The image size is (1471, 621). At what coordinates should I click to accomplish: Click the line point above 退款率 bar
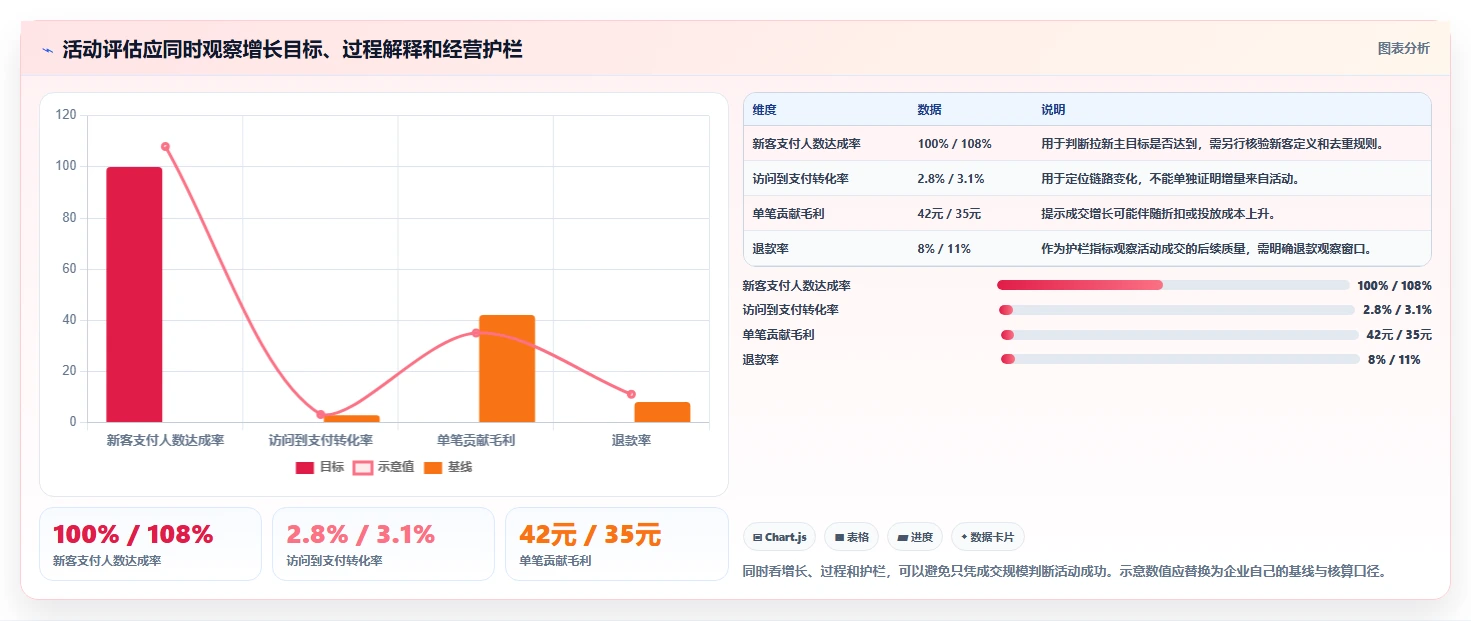click(631, 394)
